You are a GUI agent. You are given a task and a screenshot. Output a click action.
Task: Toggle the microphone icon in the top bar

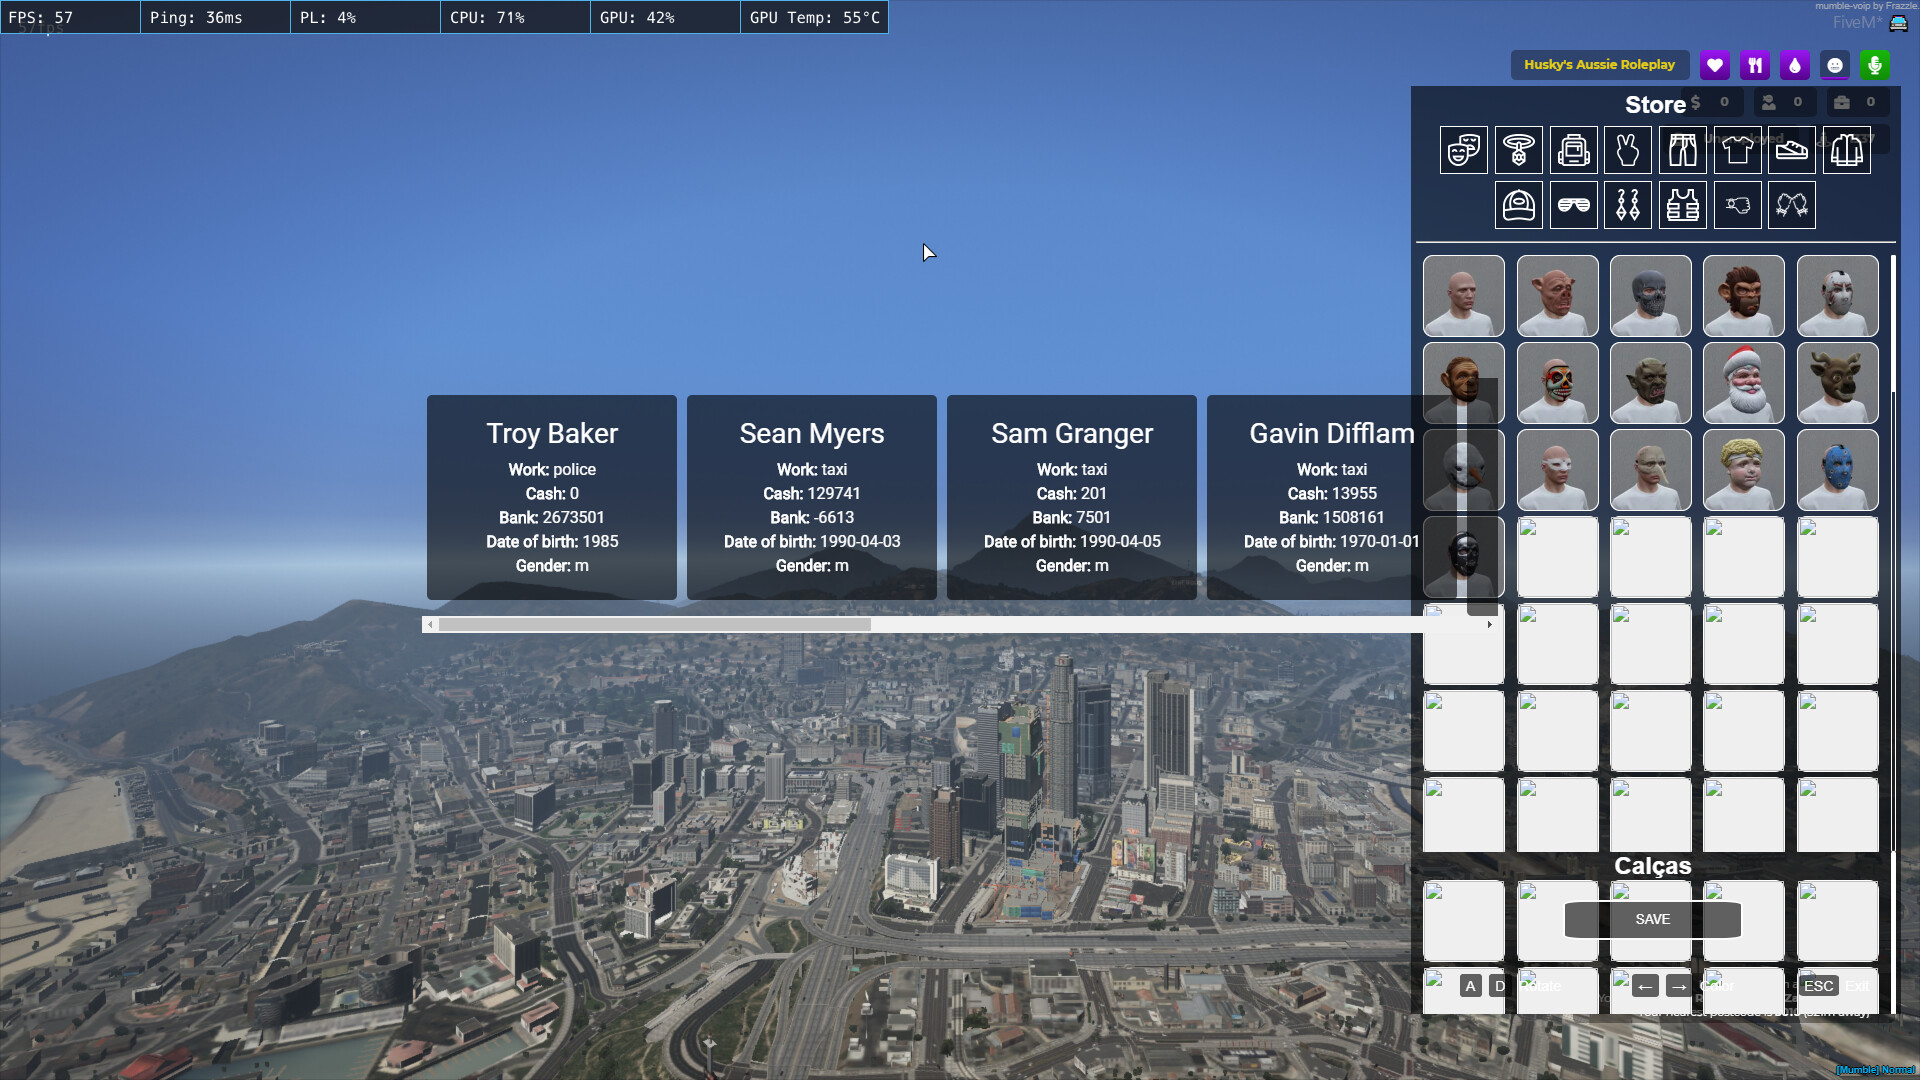[x=1875, y=64]
